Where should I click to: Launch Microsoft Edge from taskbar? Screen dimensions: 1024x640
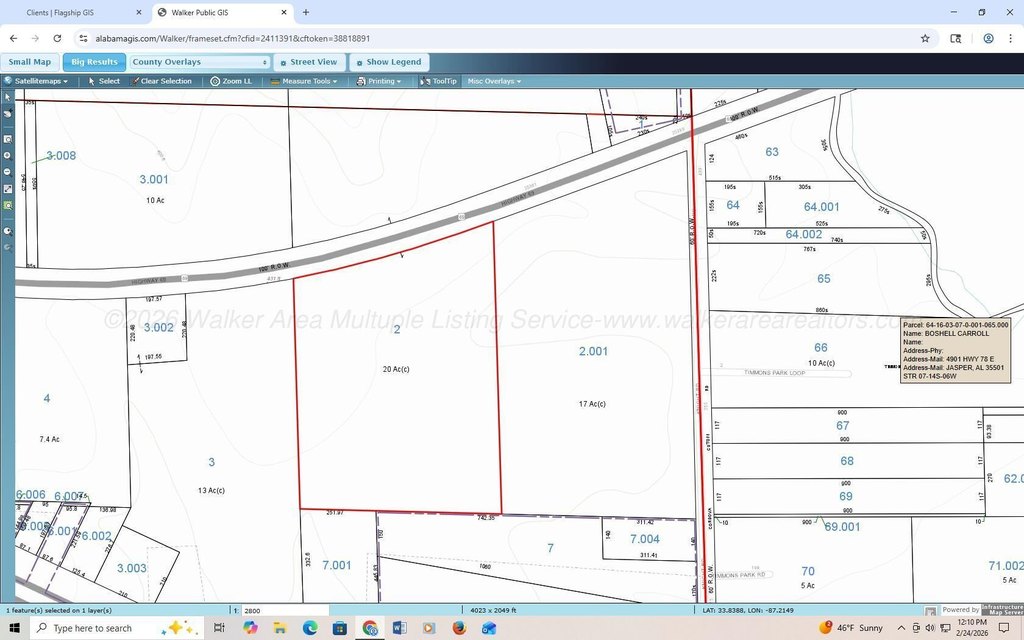coord(310,628)
